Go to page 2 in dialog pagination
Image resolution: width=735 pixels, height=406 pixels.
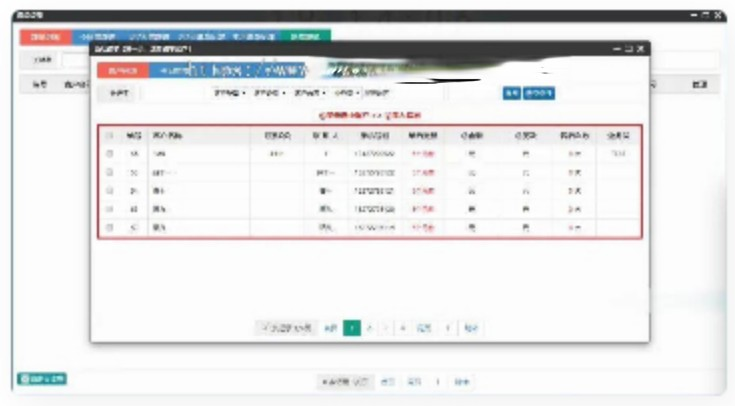(x=370, y=328)
